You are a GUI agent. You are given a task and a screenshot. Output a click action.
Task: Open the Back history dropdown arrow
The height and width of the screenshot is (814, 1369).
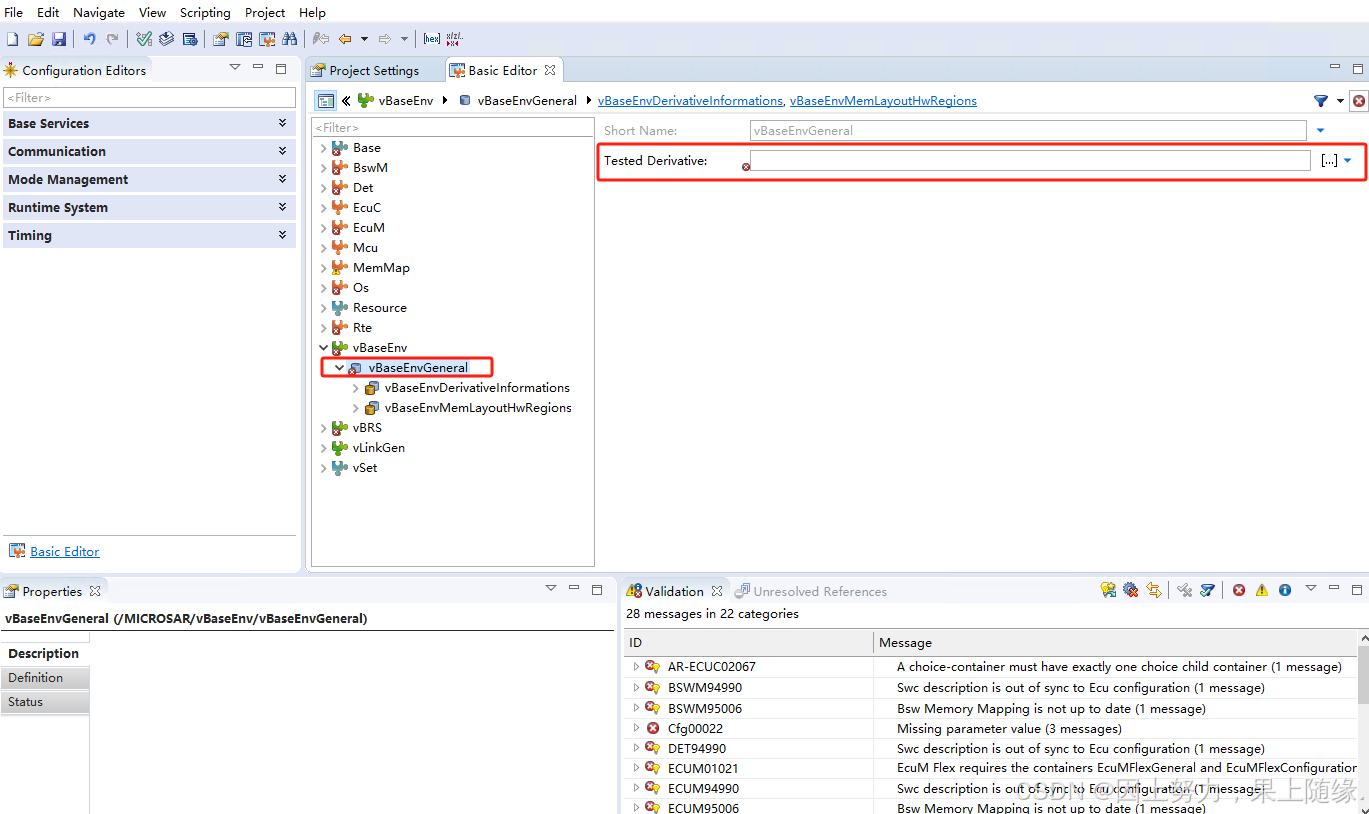click(x=364, y=39)
